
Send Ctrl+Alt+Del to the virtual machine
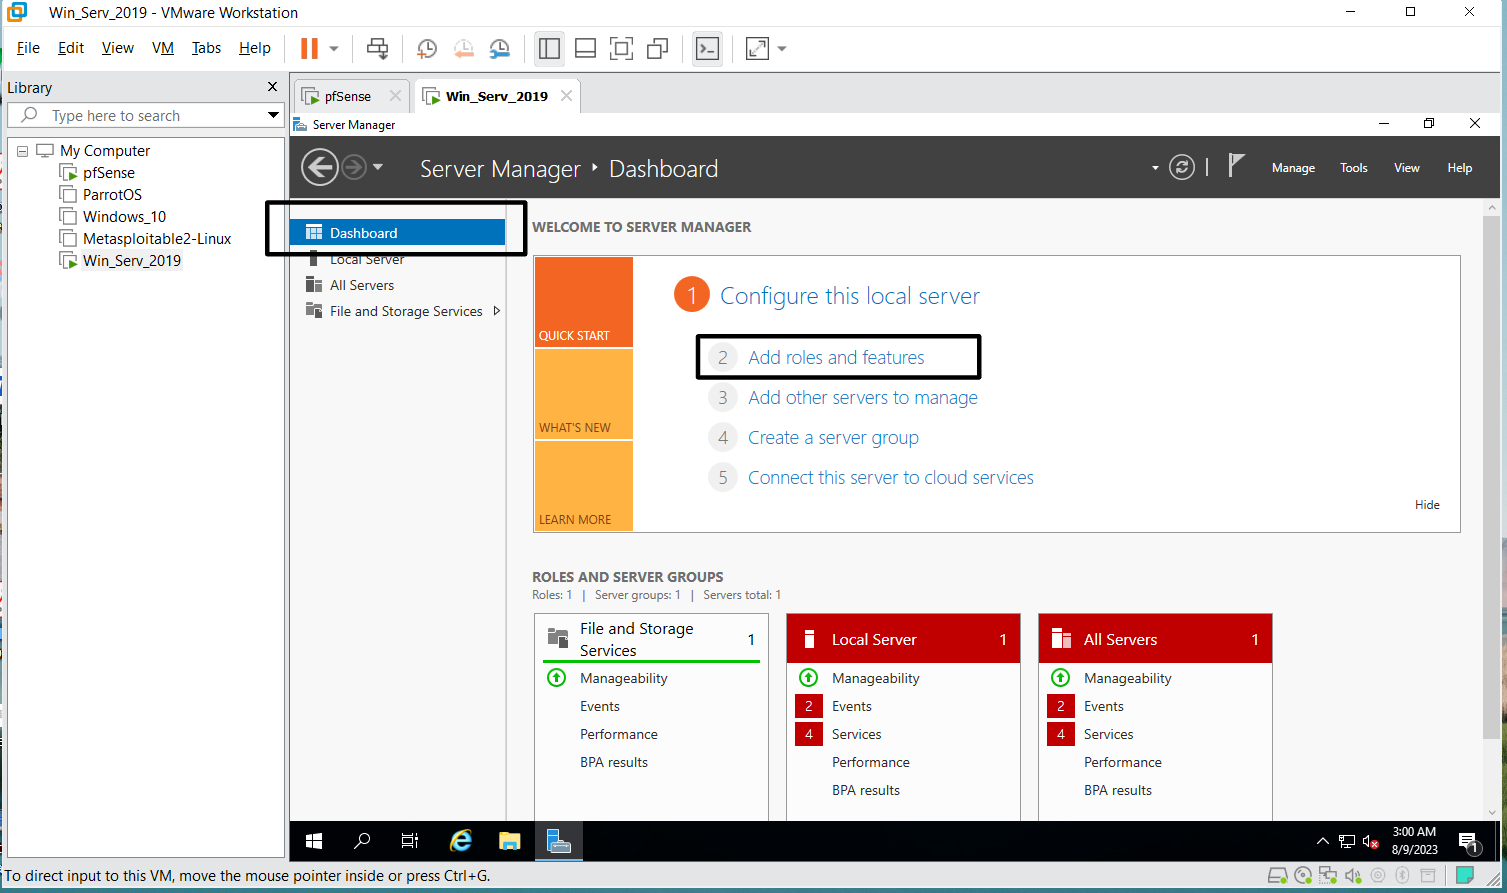pos(377,48)
